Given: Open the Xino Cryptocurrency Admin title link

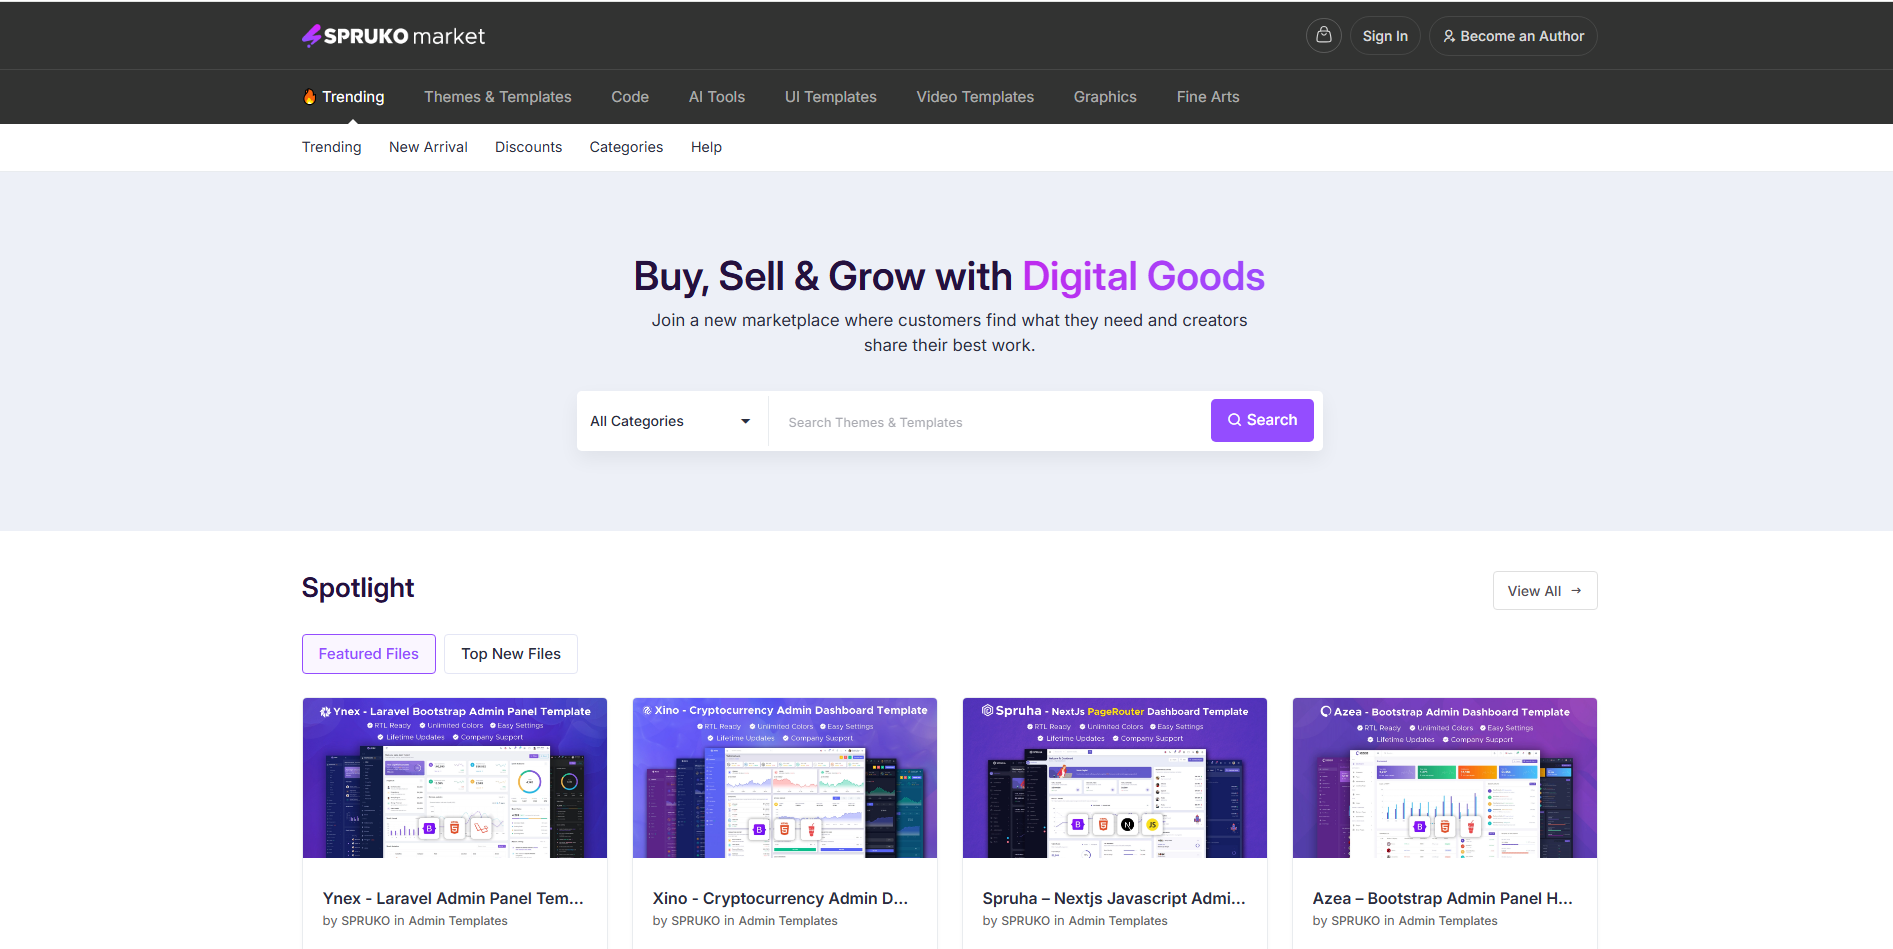Looking at the screenshot, I should coord(781,897).
